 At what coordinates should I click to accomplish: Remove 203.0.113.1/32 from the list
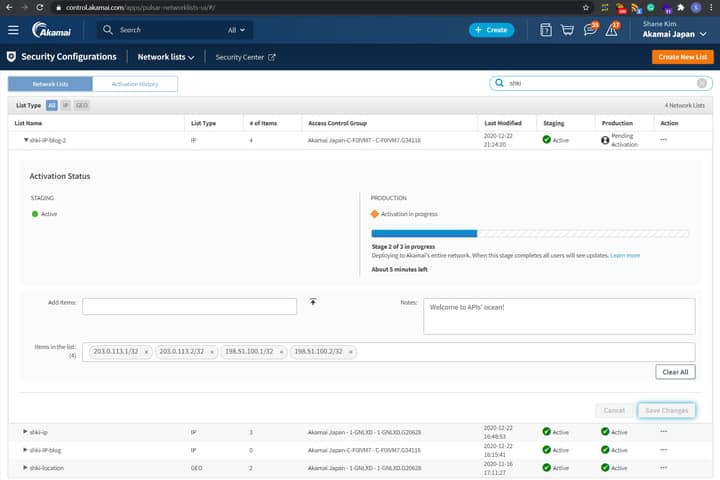click(x=146, y=352)
